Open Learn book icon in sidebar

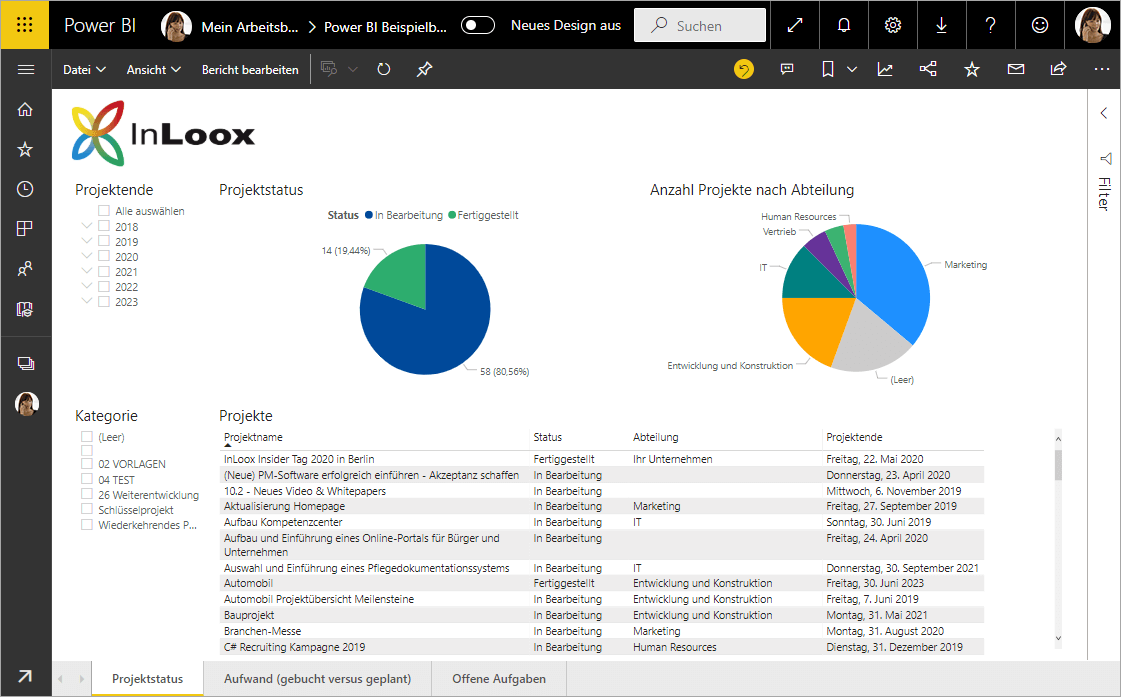coord(25,309)
